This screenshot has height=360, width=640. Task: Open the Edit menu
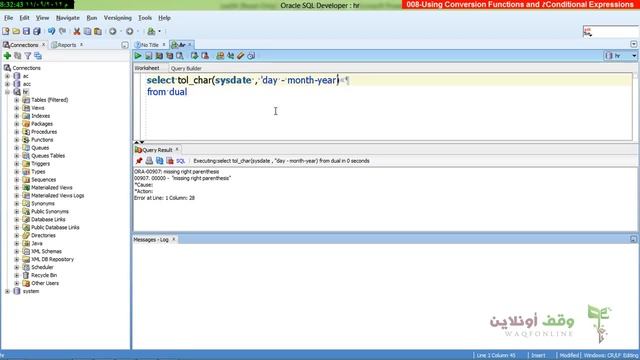coord(24,18)
